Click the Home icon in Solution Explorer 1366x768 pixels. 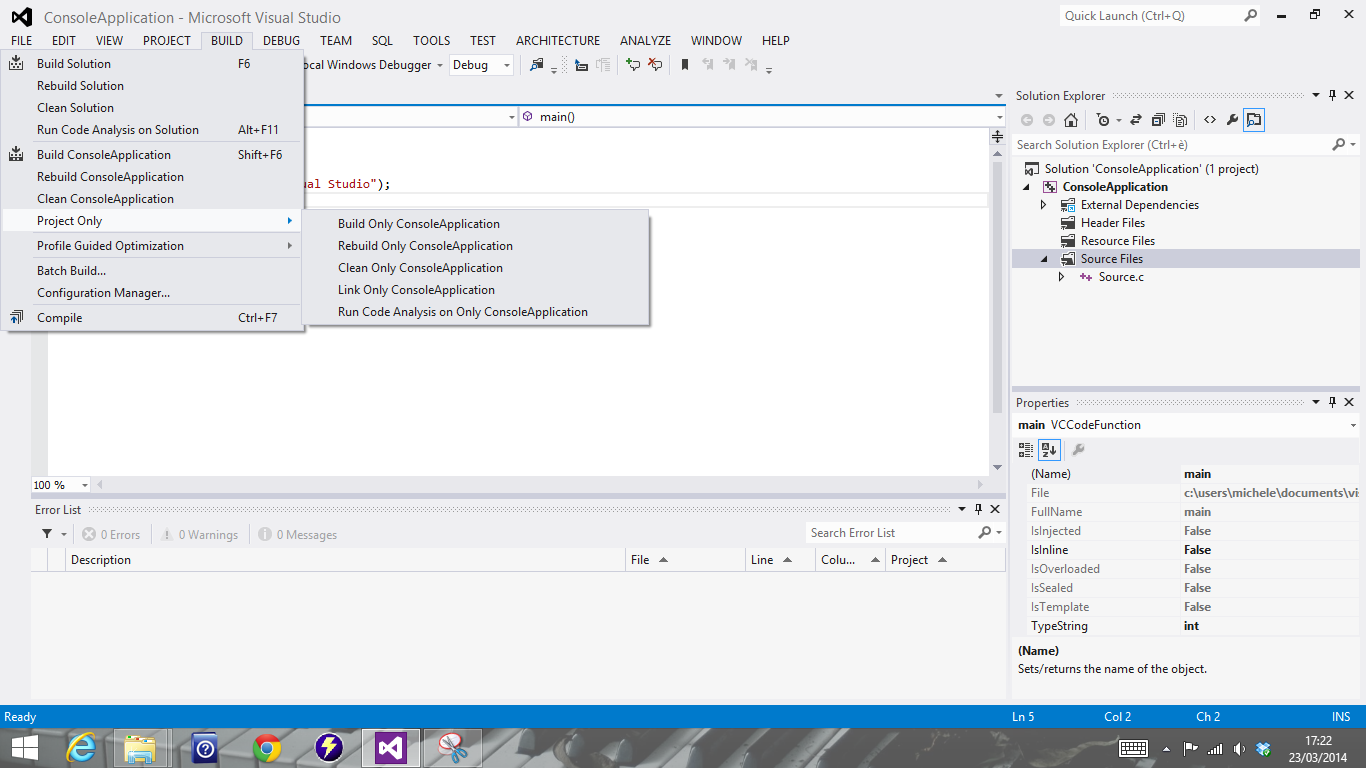point(1071,120)
